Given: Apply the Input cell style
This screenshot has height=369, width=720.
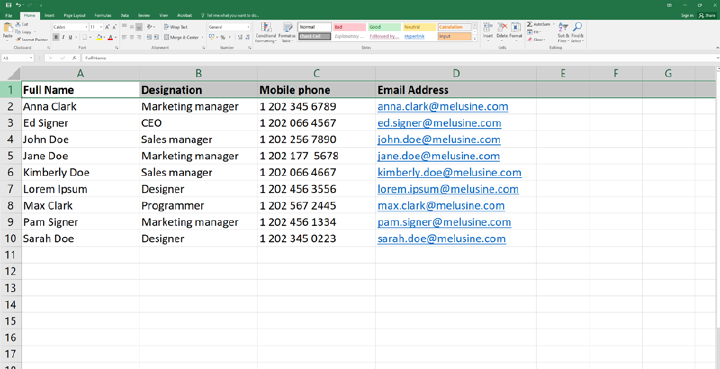Looking at the screenshot, I should [455, 36].
